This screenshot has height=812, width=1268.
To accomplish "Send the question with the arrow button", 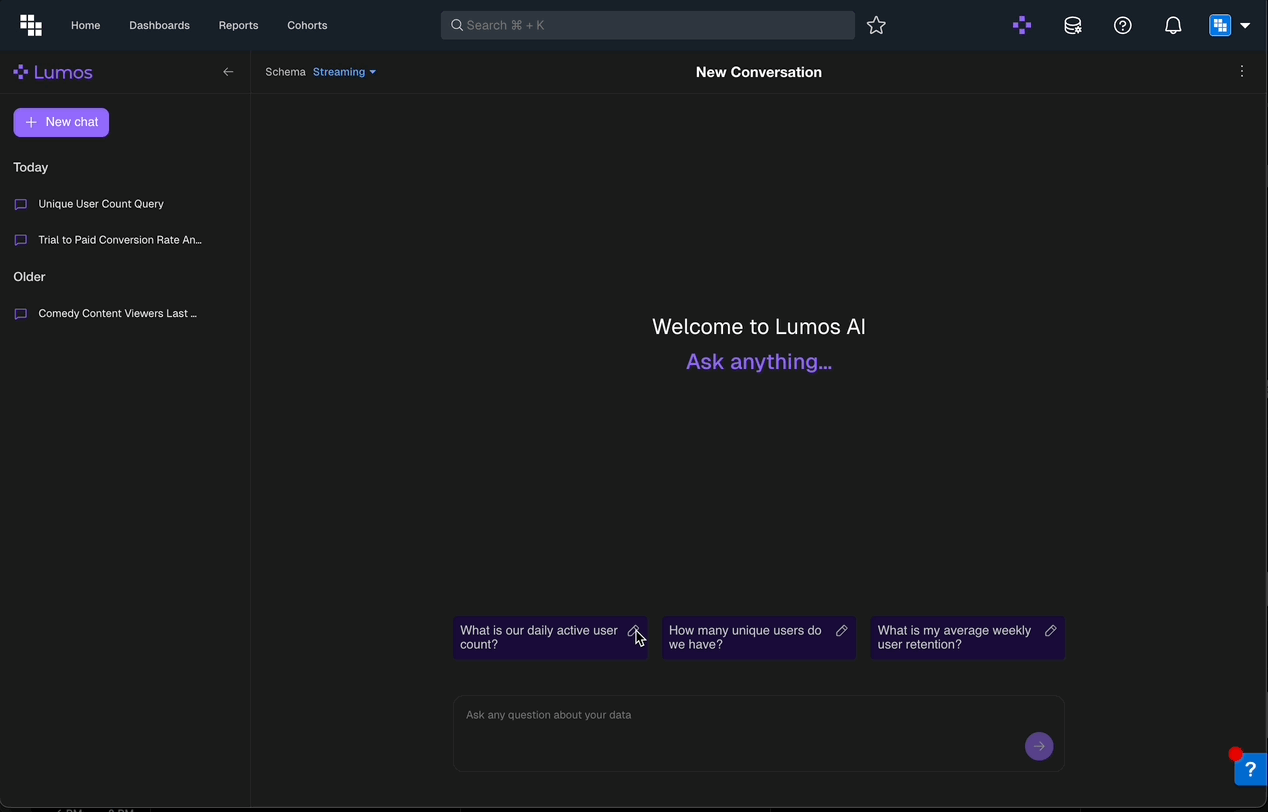I will coord(1039,746).
